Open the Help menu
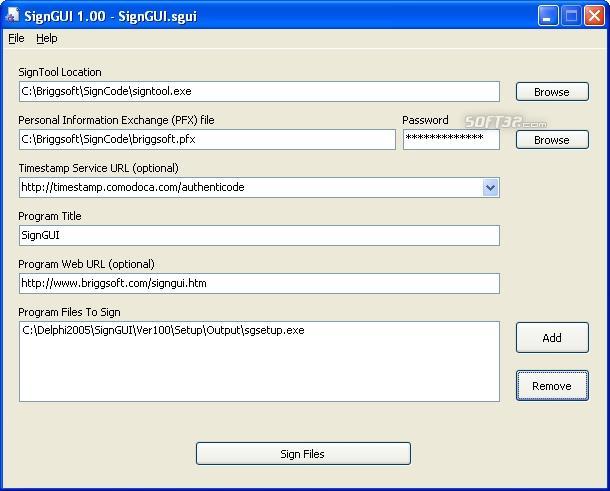The image size is (610, 491). pyautogui.click(x=47, y=38)
